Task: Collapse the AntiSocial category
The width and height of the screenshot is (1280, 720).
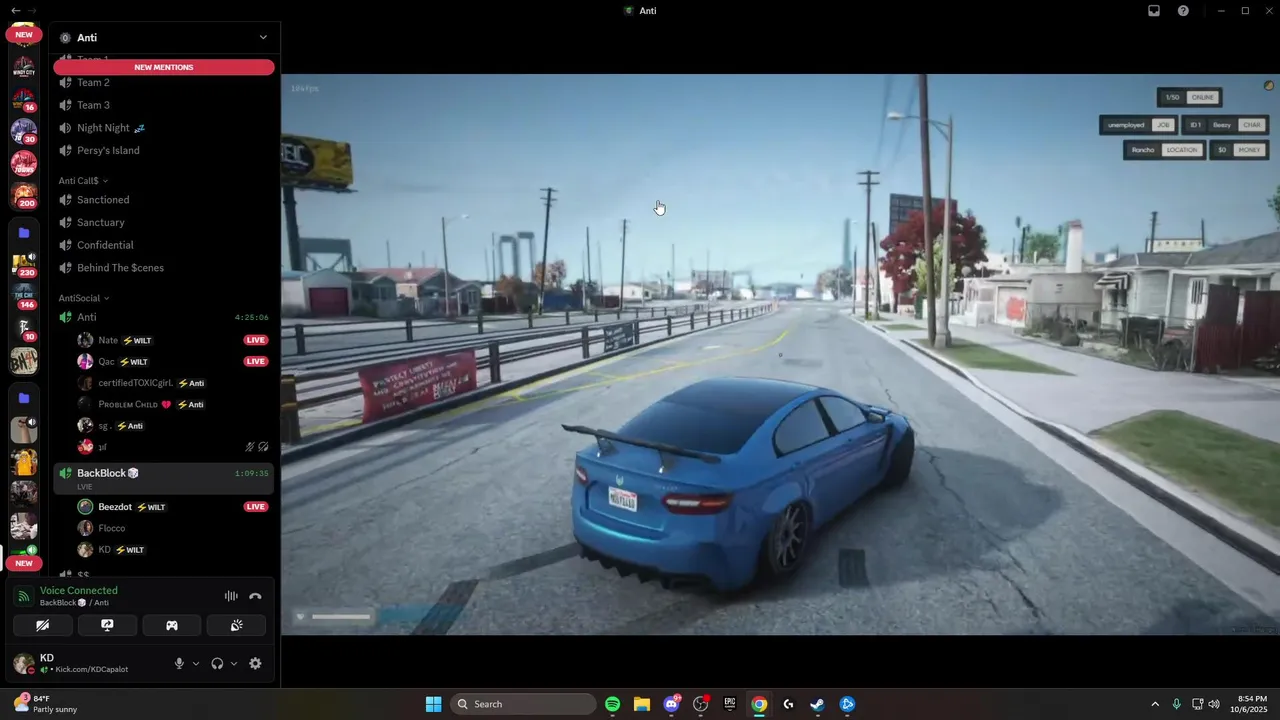Action: click(83, 298)
